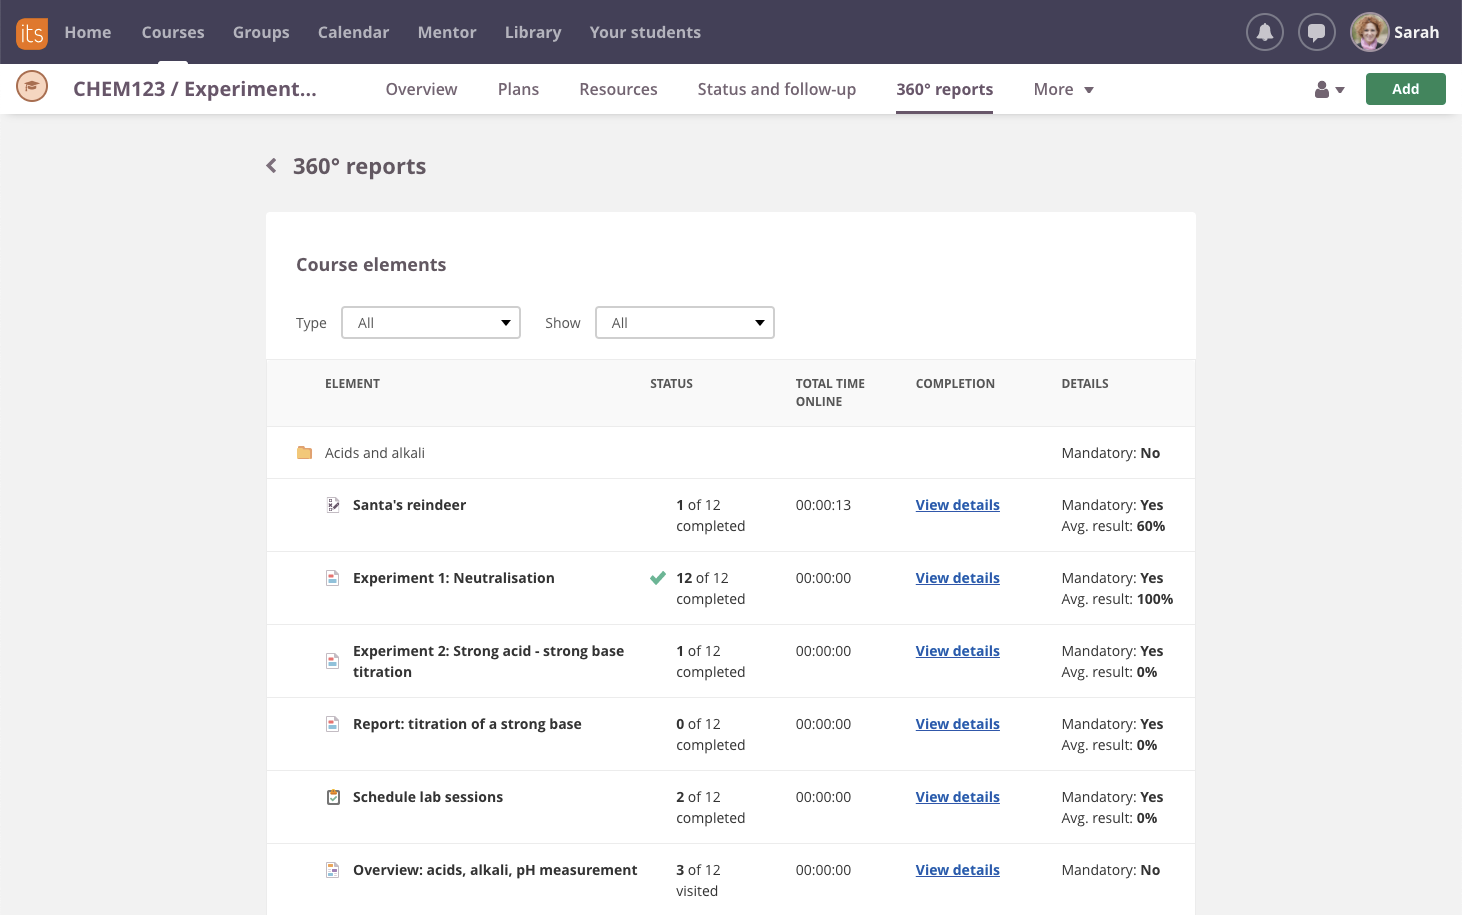Open the notifications bell icon
The image size is (1462, 915).
(x=1264, y=32)
